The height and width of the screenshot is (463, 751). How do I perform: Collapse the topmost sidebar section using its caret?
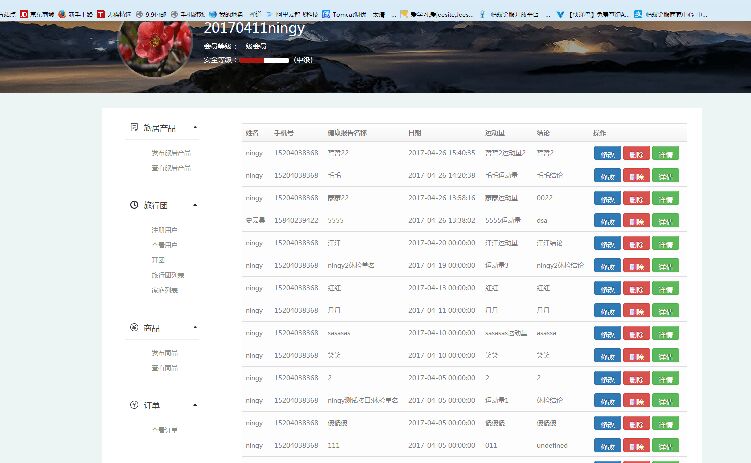(x=195, y=128)
